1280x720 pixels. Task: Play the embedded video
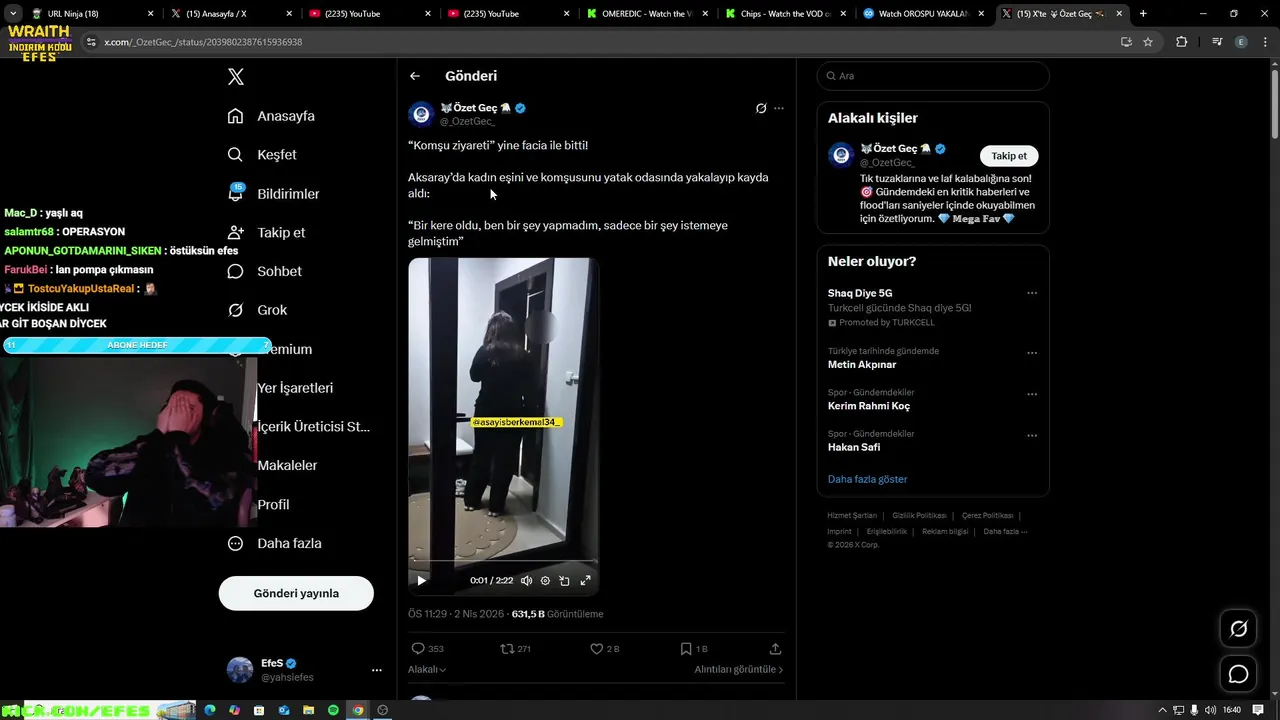pyautogui.click(x=421, y=580)
